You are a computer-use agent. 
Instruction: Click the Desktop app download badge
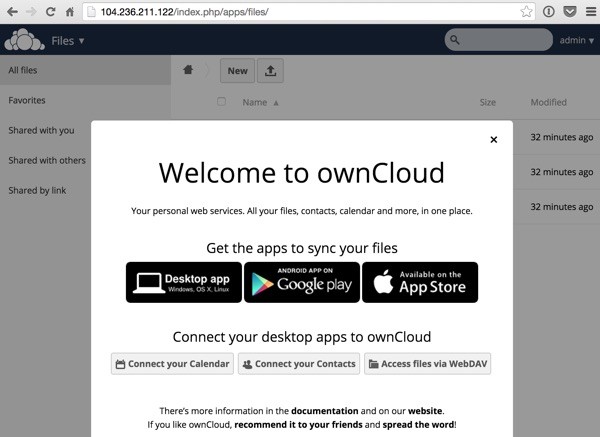tap(184, 282)
